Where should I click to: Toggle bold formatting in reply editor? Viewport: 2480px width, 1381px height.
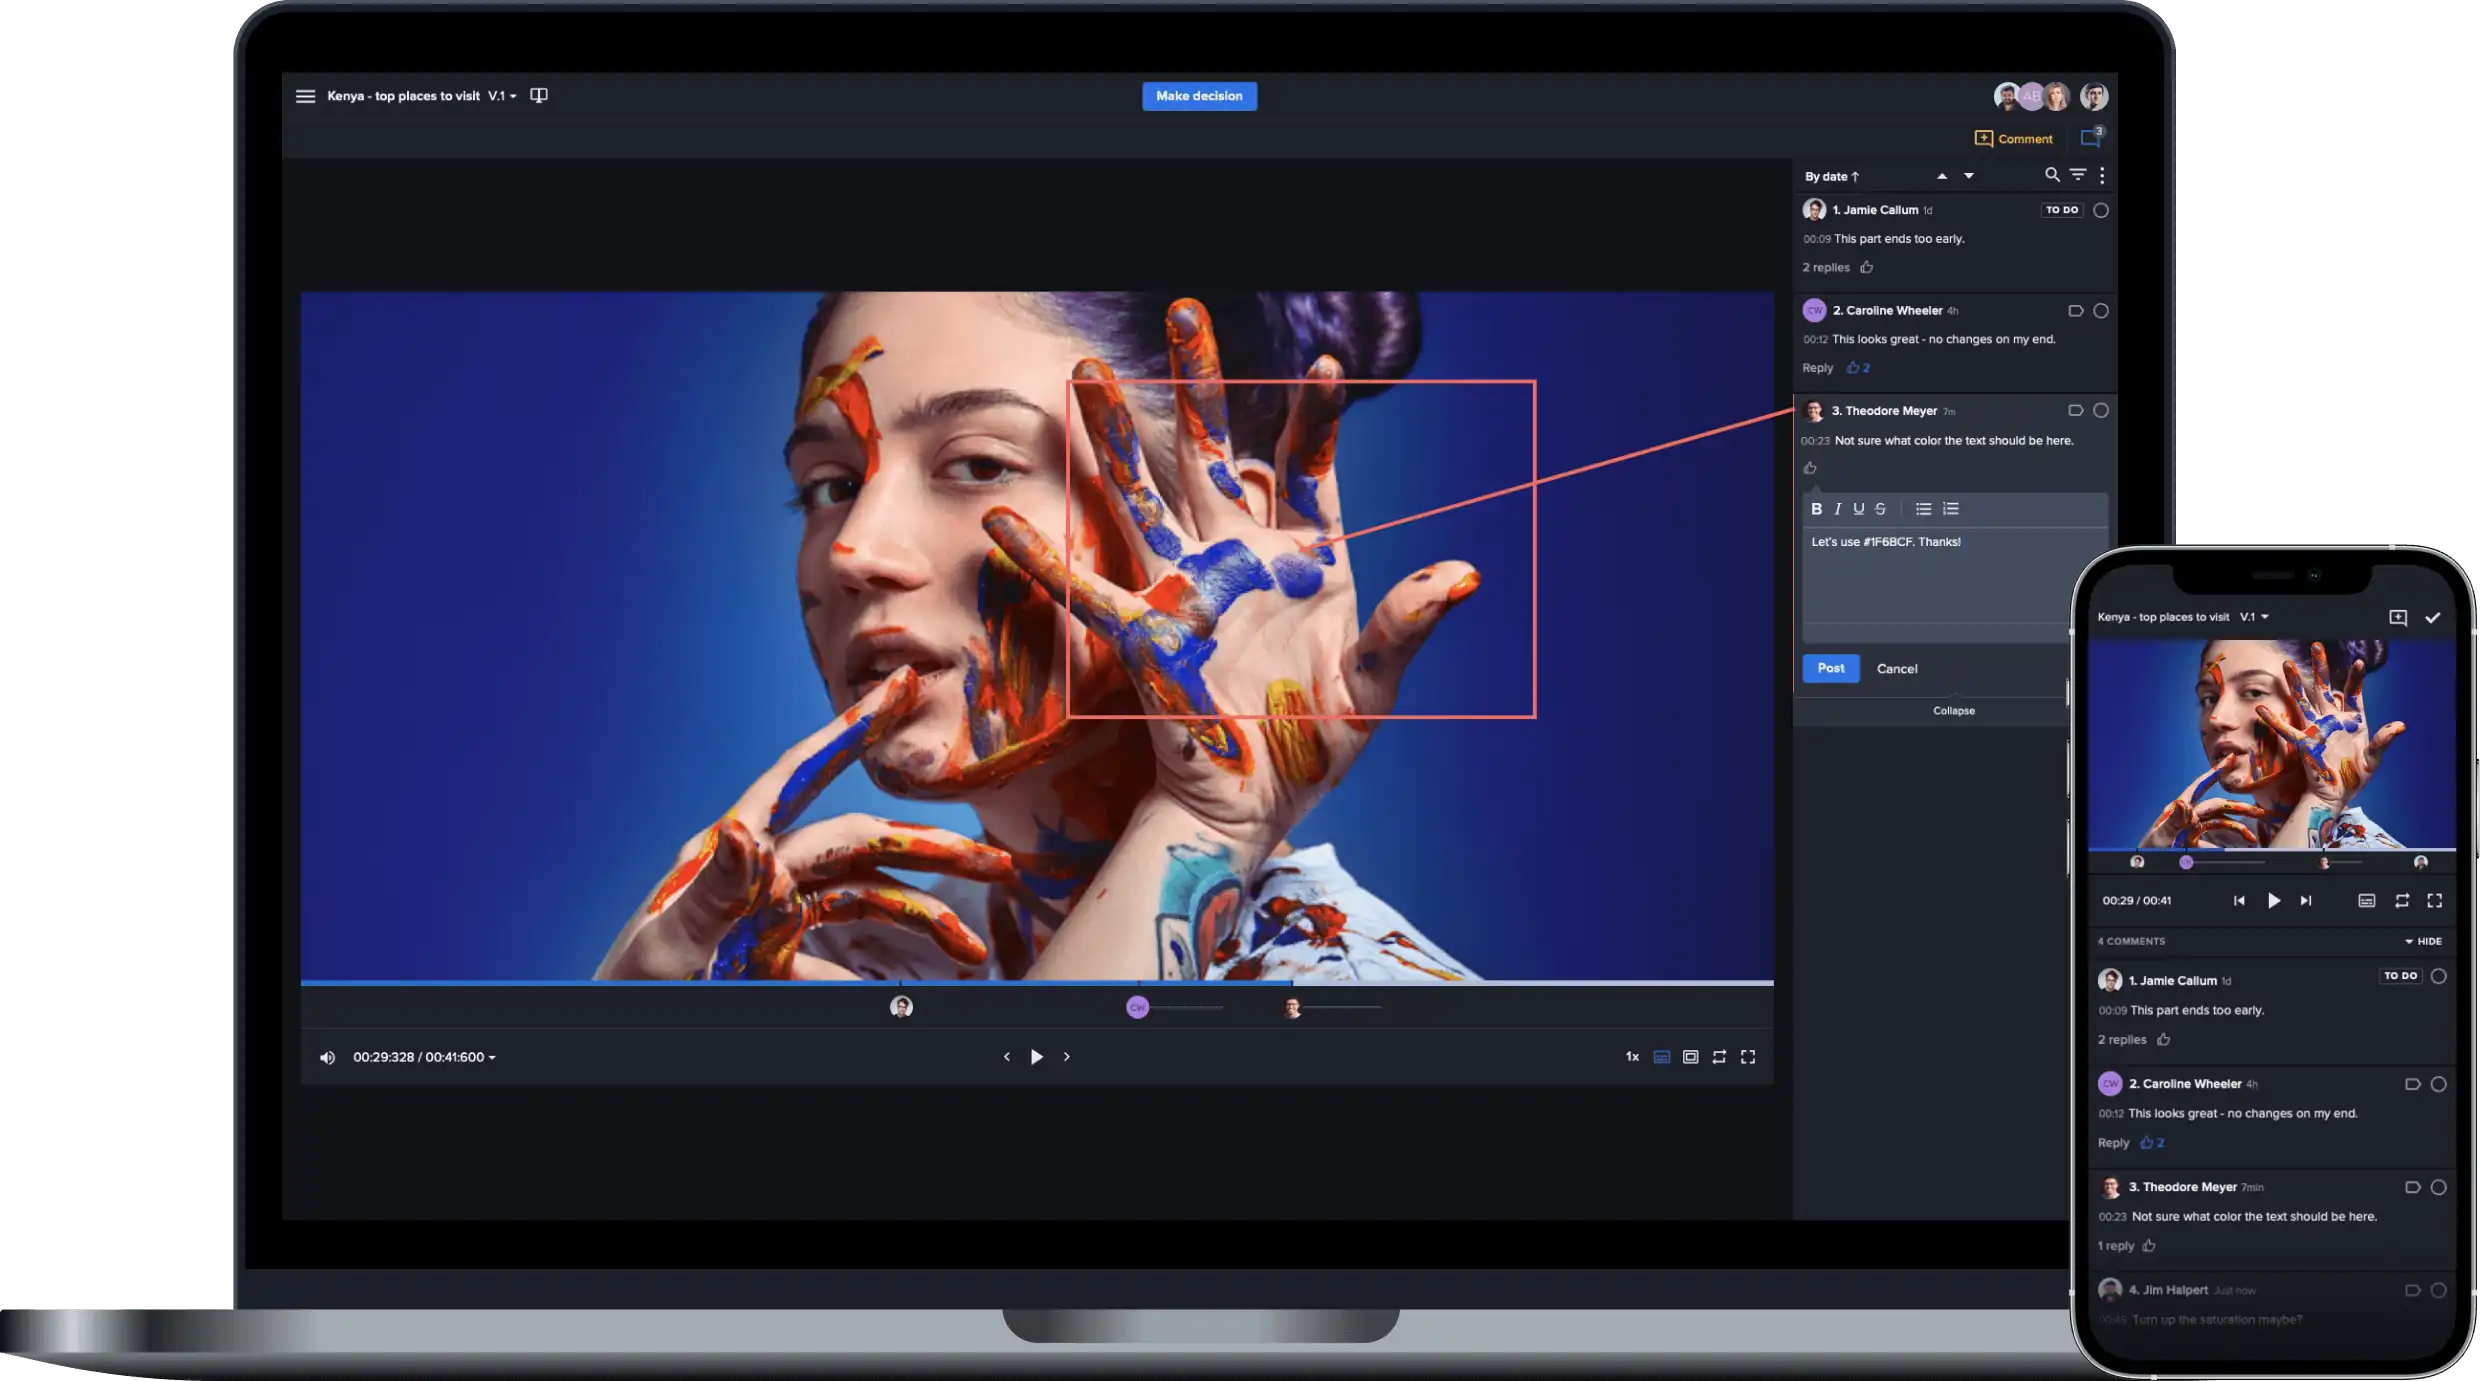pyautogui.click(x=1816, y=509)
